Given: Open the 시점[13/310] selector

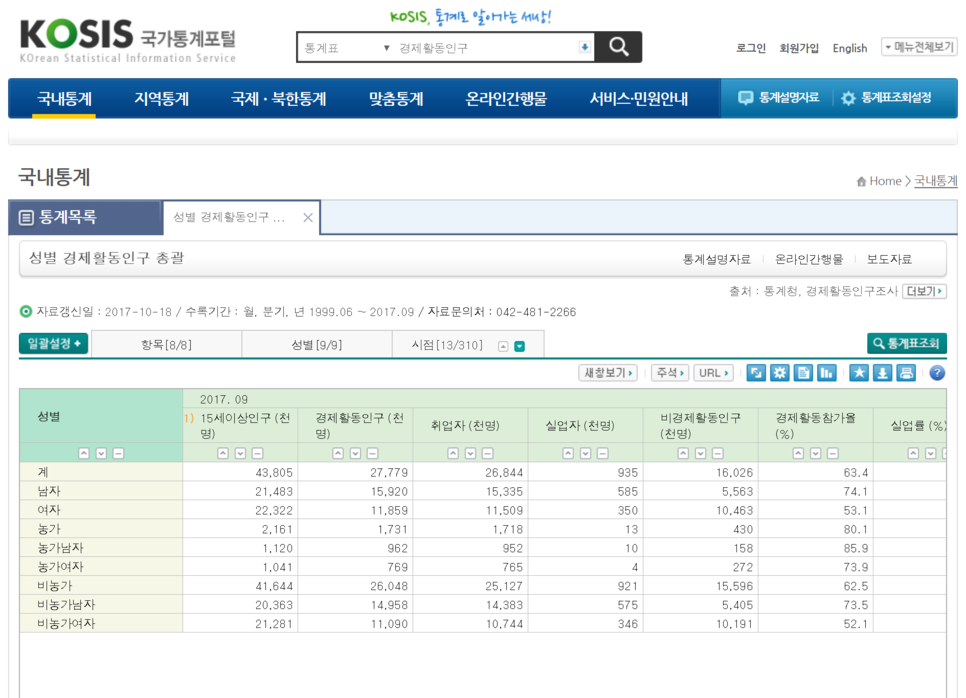Looking at the screenshot, I should click(447, 344).
